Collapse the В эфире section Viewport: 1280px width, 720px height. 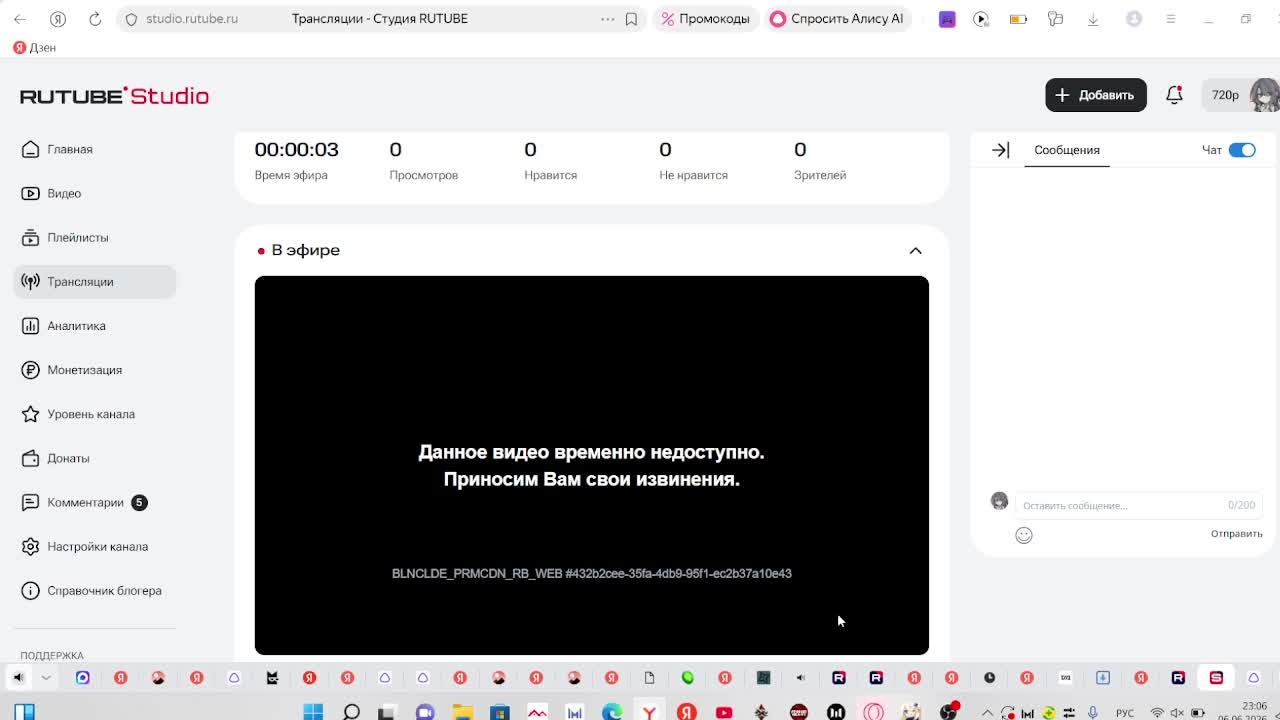pyautogui.click(x=915, y=250)
